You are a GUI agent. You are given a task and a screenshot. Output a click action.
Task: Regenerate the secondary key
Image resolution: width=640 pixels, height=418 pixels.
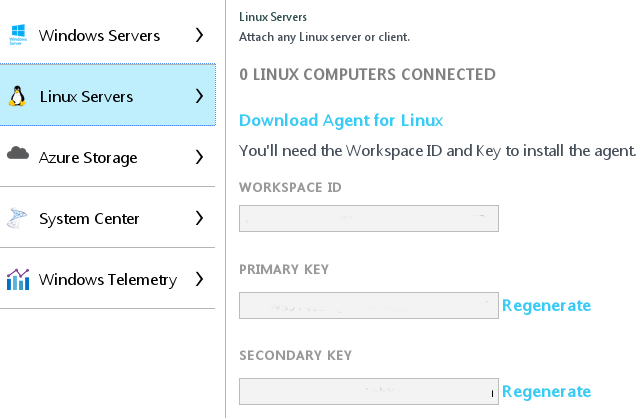pos(547,391)
